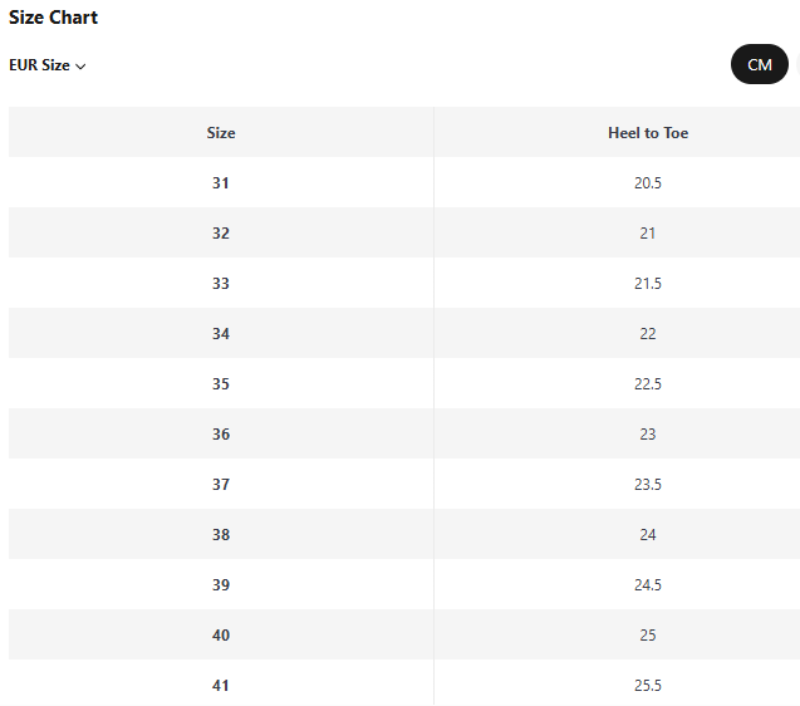
Task: Select size 35 in the table
Action: (221, 384)
